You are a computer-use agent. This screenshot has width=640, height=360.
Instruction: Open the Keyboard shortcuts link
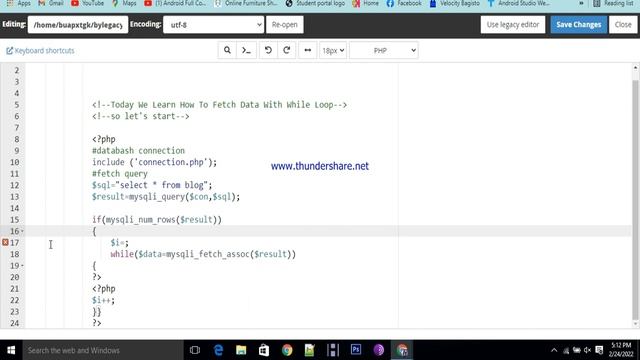coord(40,51)
